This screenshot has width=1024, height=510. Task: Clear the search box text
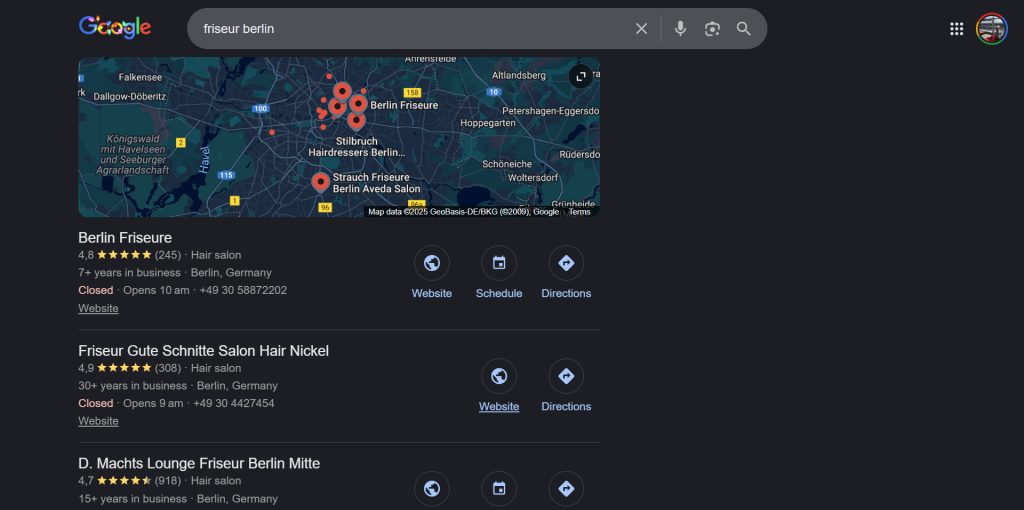[641, 29]
